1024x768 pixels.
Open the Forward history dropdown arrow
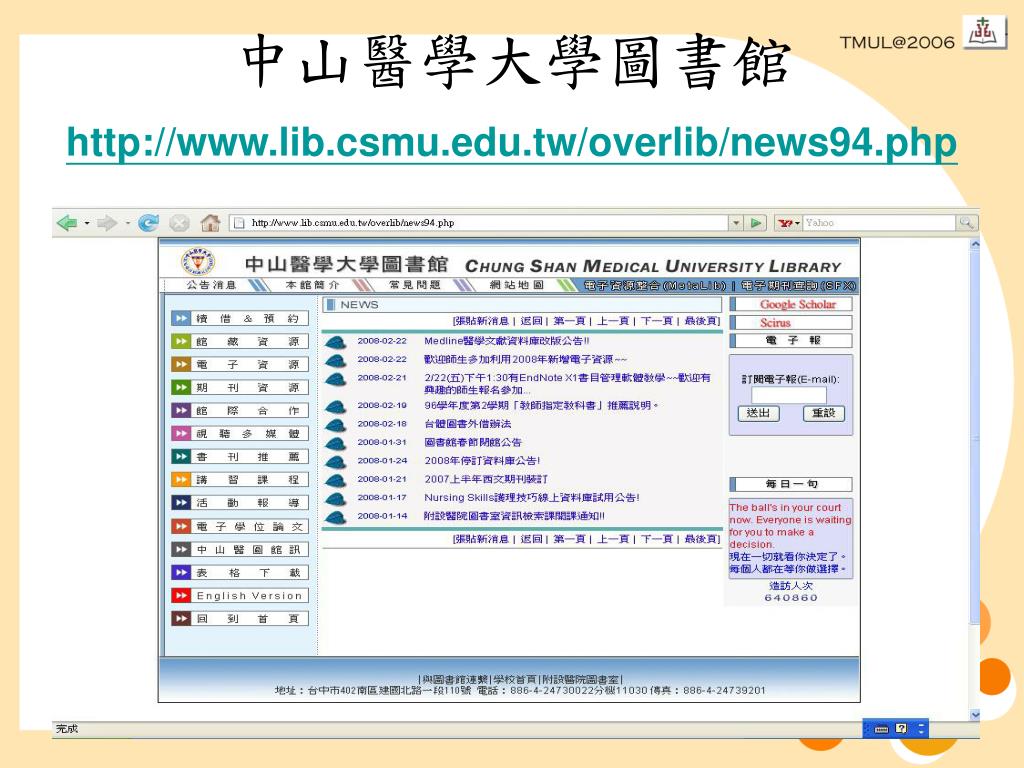point(127,223)
